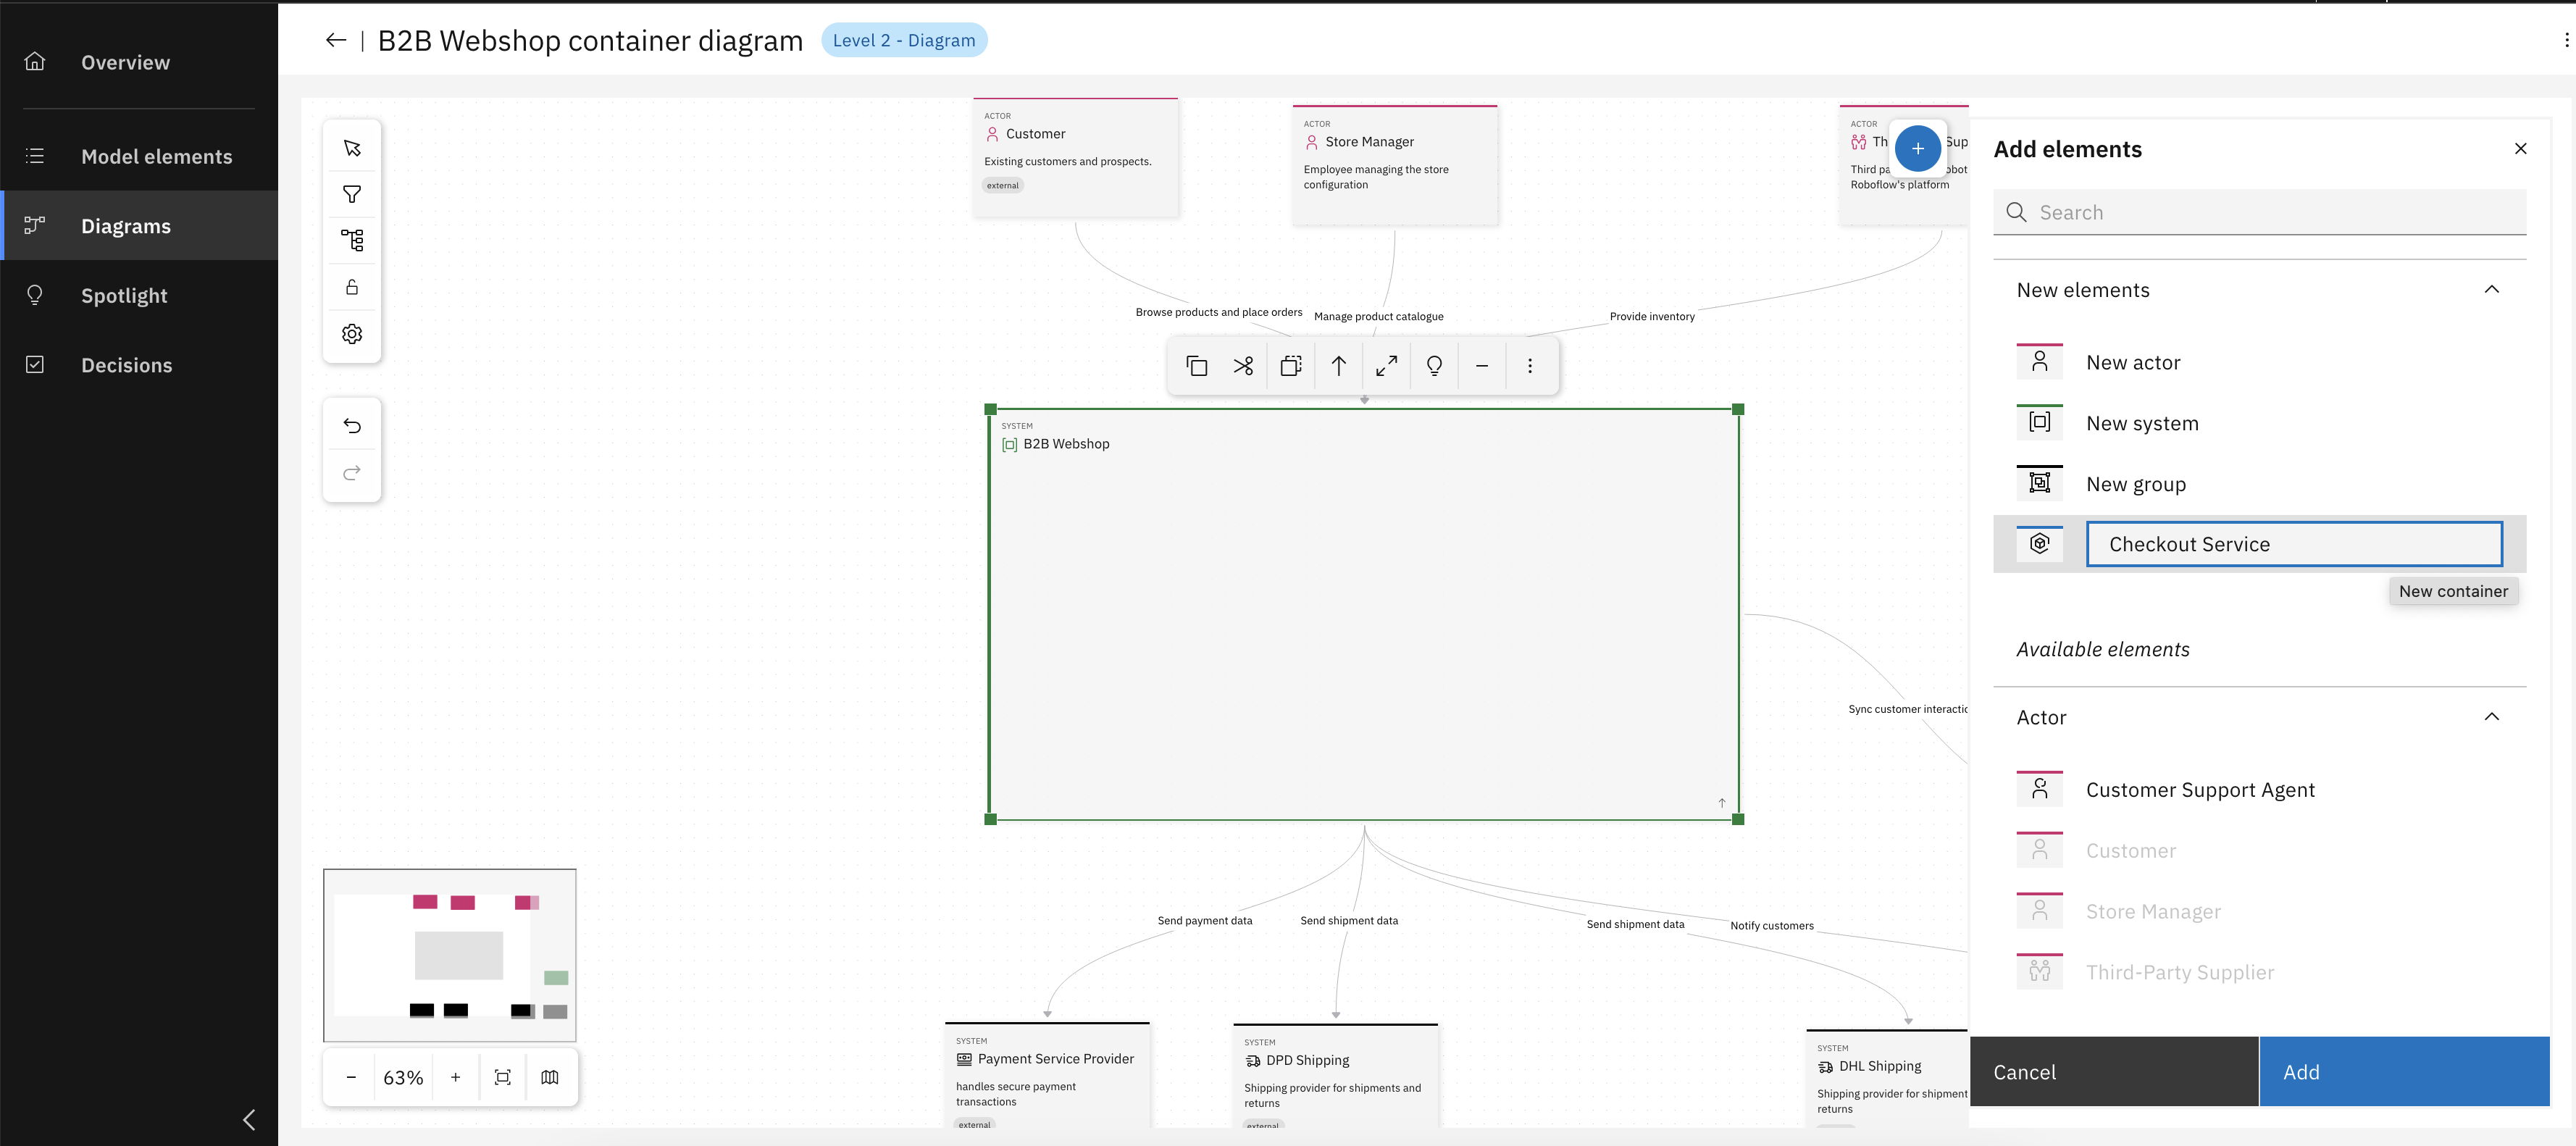Switch to Model elements view

156,156
